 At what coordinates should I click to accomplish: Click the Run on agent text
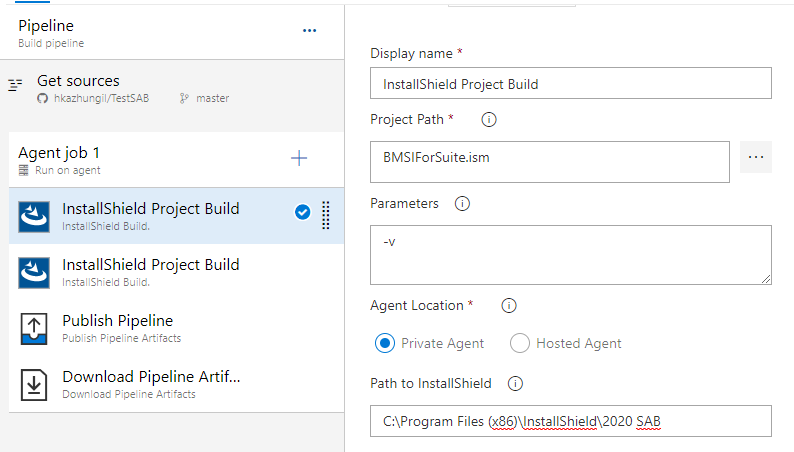68,170
